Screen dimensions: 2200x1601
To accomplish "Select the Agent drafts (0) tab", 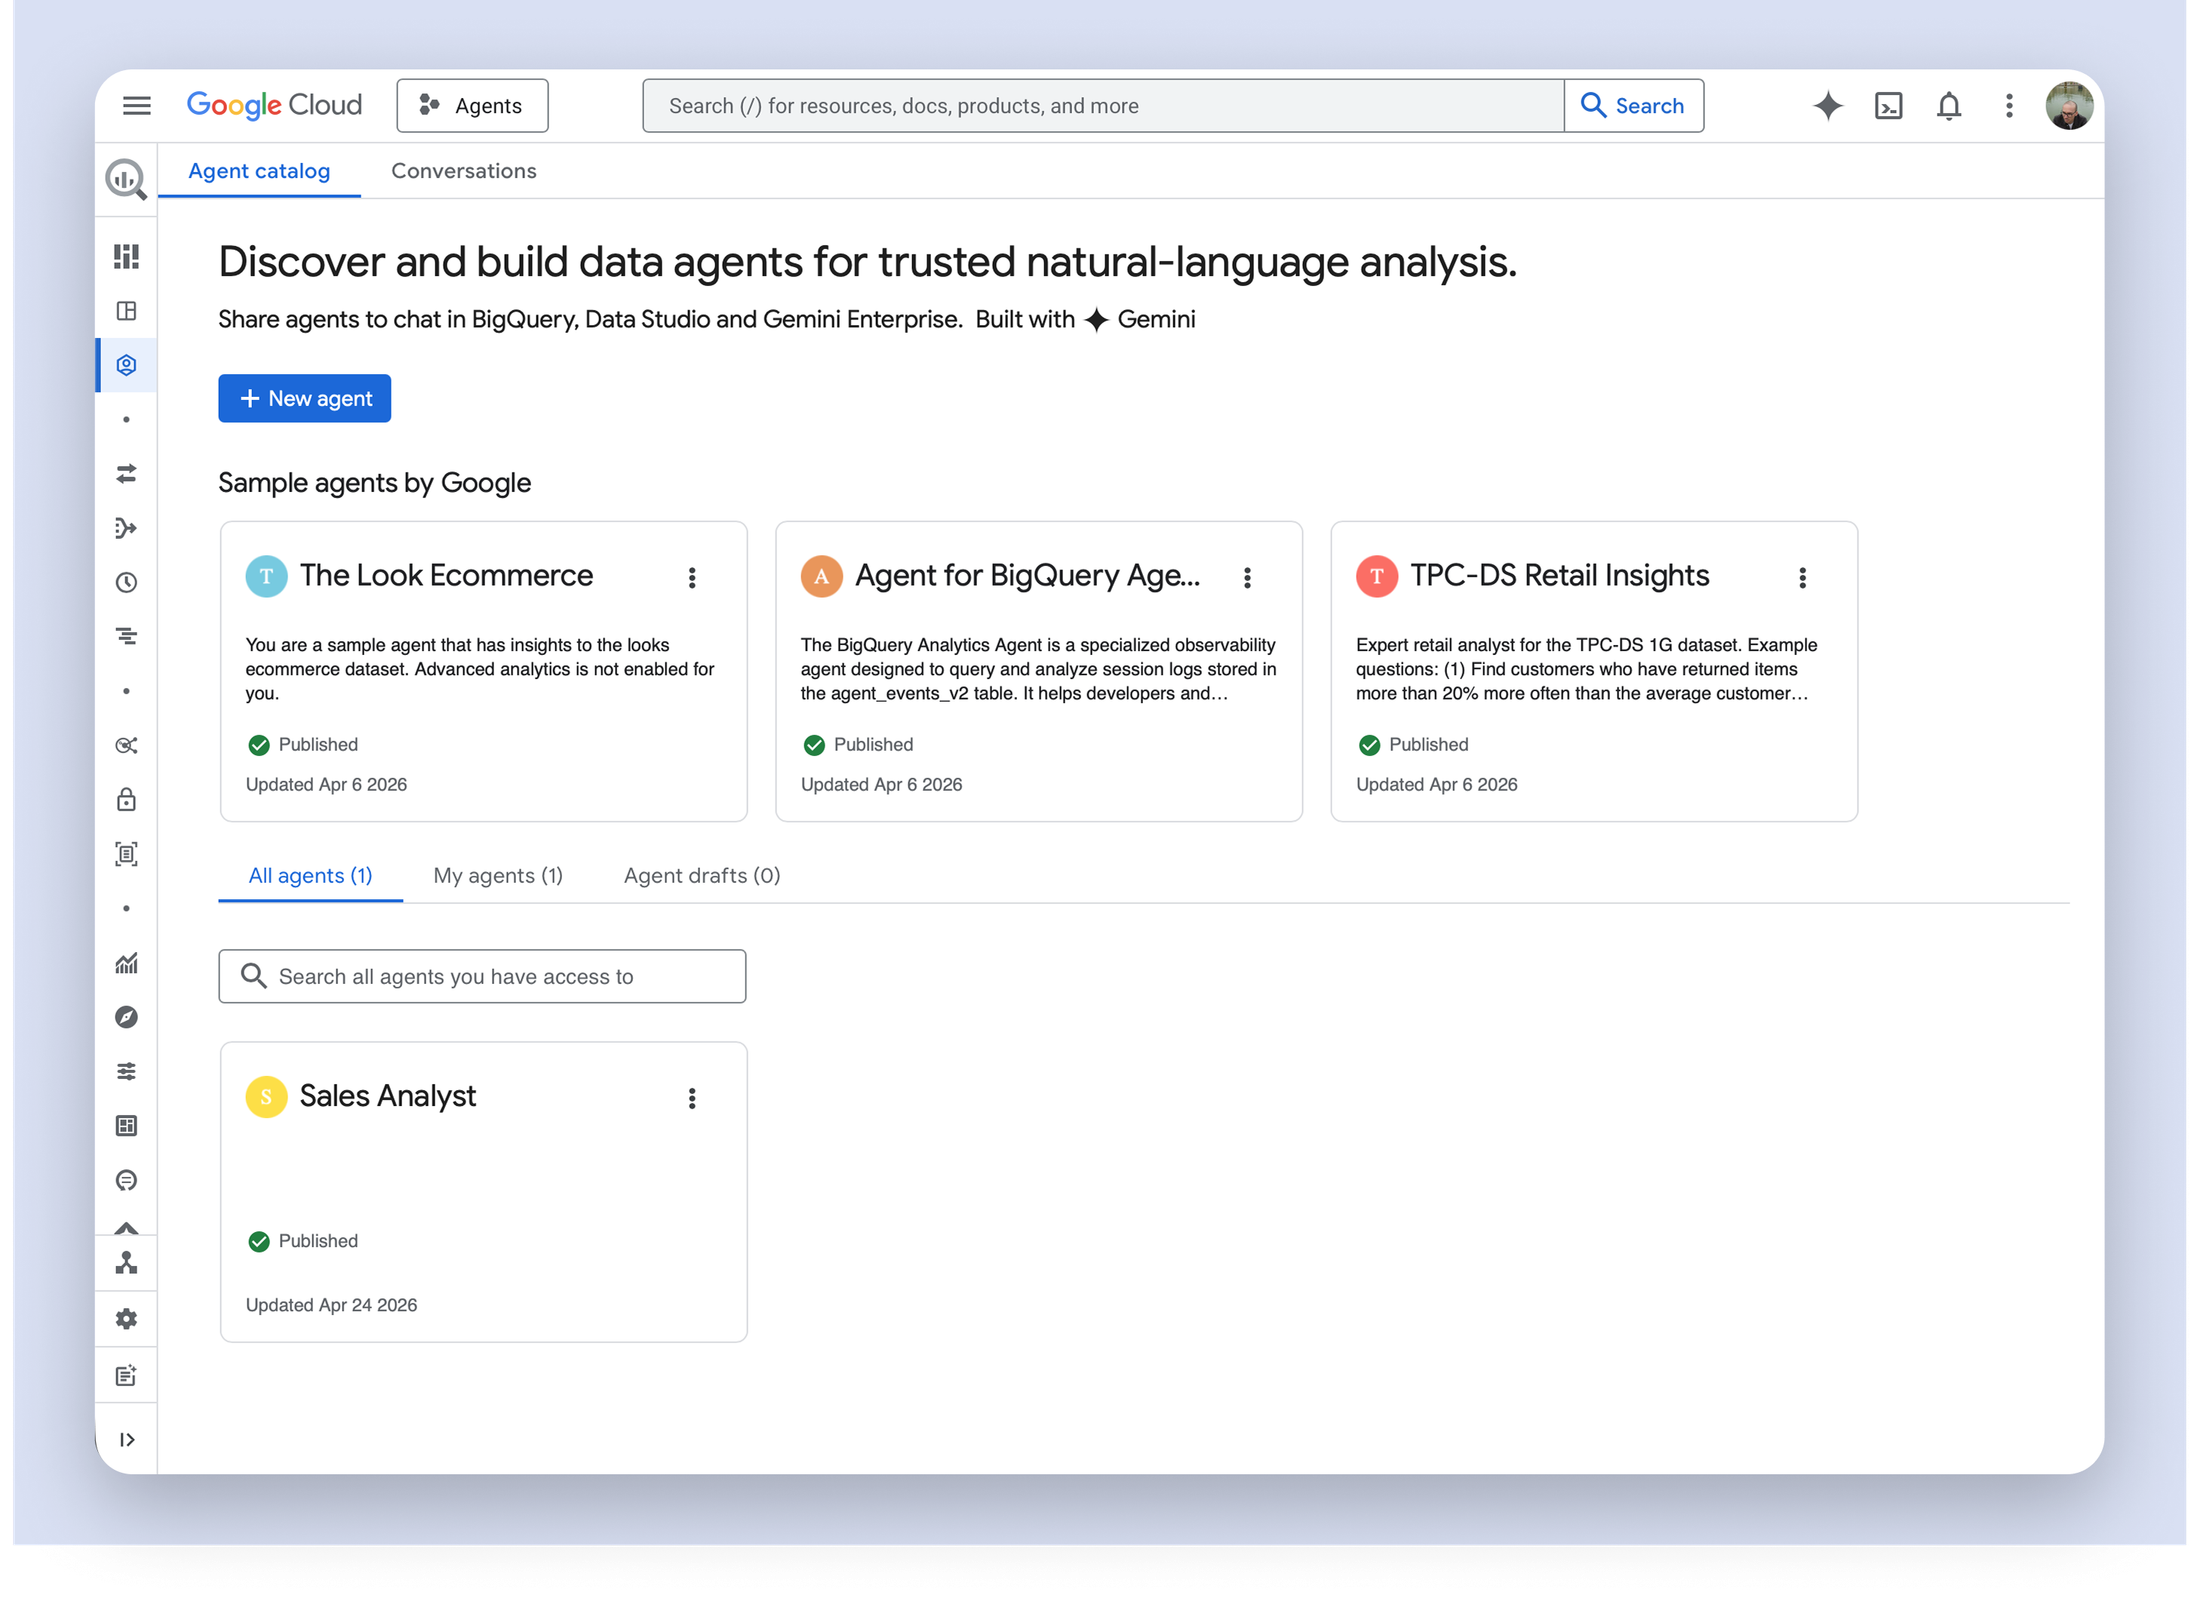I will pos(702,875).
